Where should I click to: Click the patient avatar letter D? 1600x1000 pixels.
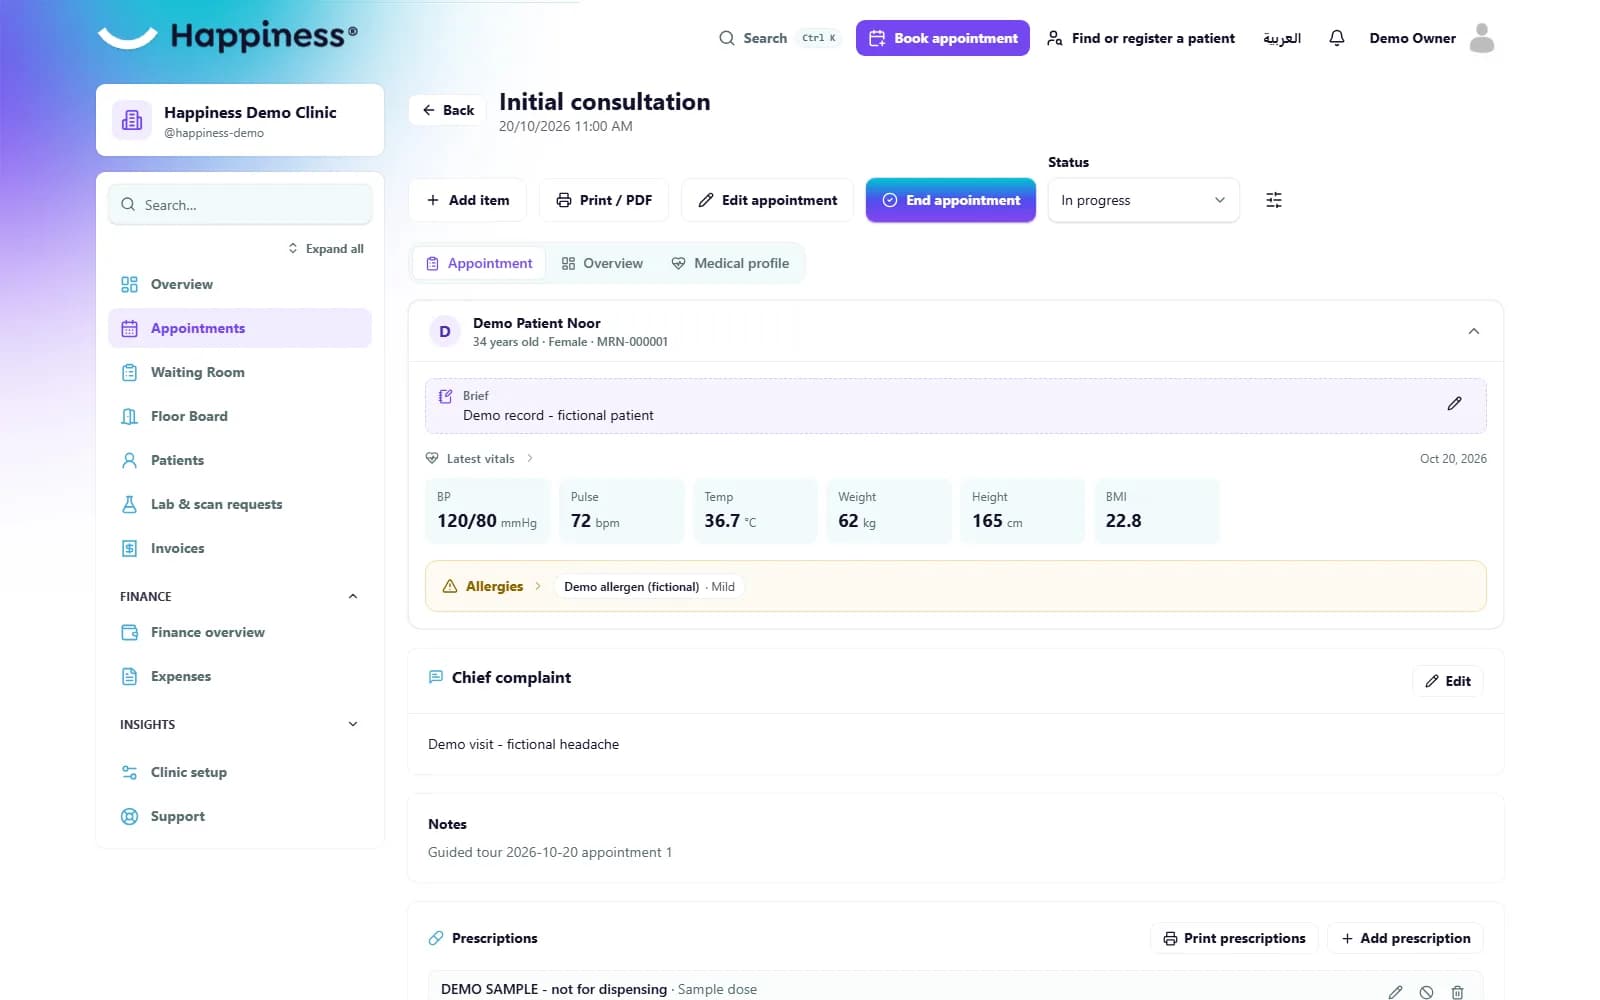click(445, 331)
